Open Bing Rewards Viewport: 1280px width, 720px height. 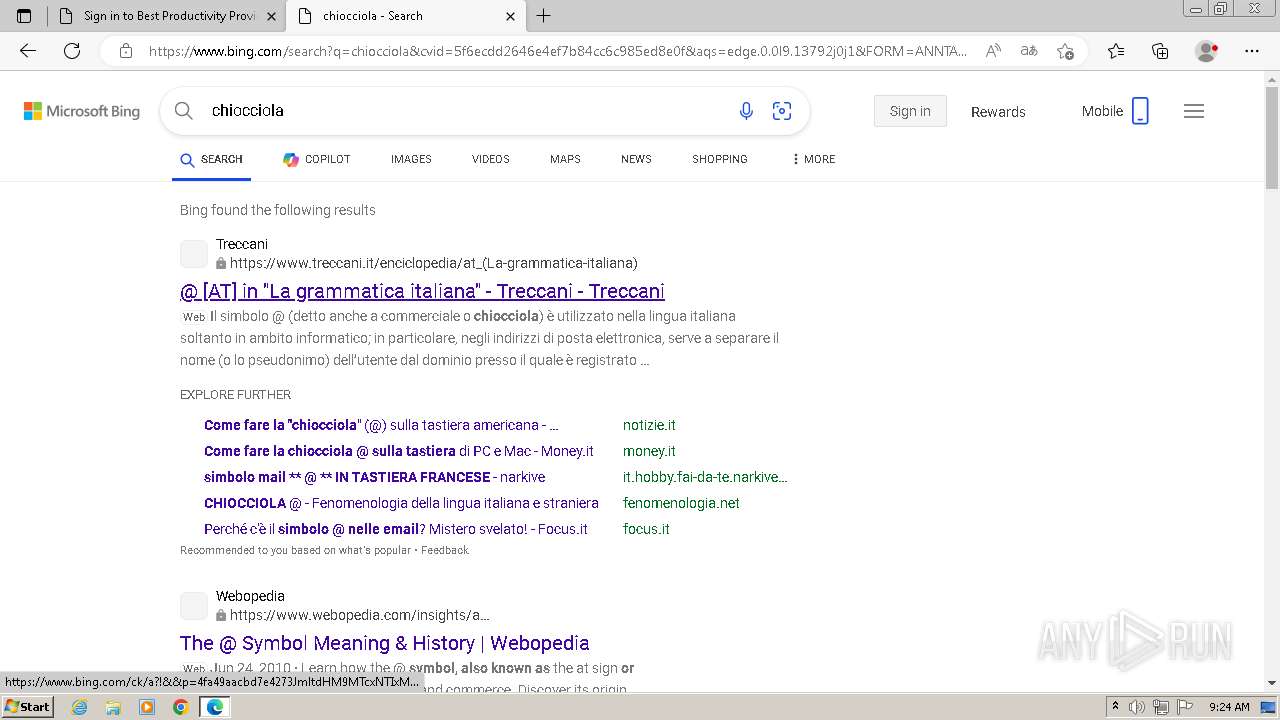(x=998, y=112)
